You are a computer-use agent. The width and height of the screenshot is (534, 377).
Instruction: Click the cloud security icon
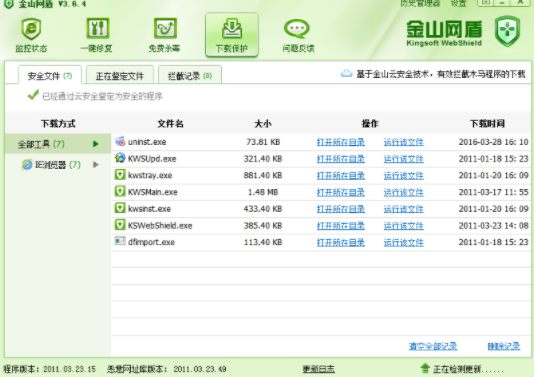tap(346, 74)
